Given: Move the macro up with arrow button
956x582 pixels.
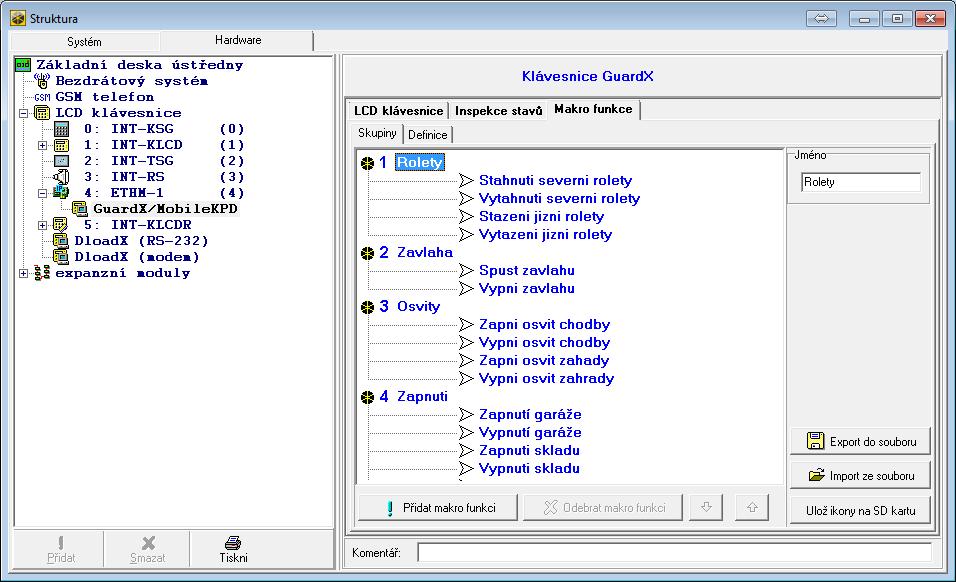Looking at the screenshot, I should [752, 508].
